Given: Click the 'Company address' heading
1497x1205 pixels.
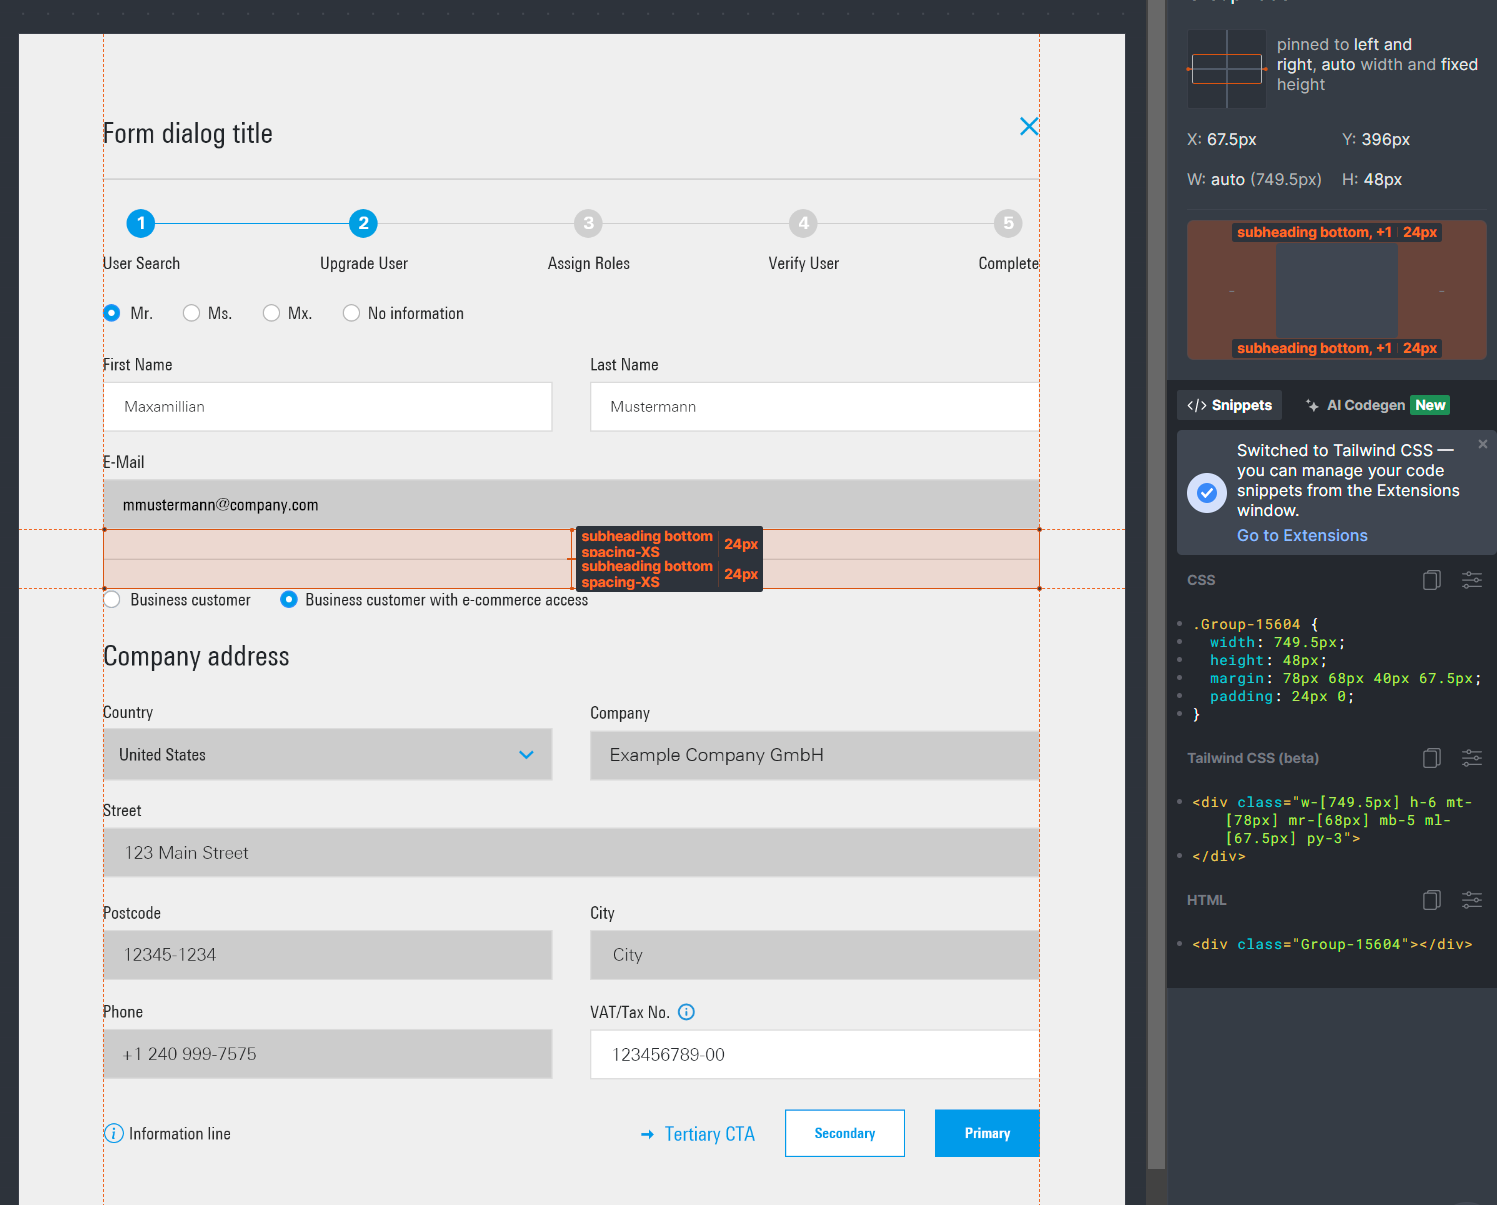Looking at the screenshot, I should (x=196, y=656).
